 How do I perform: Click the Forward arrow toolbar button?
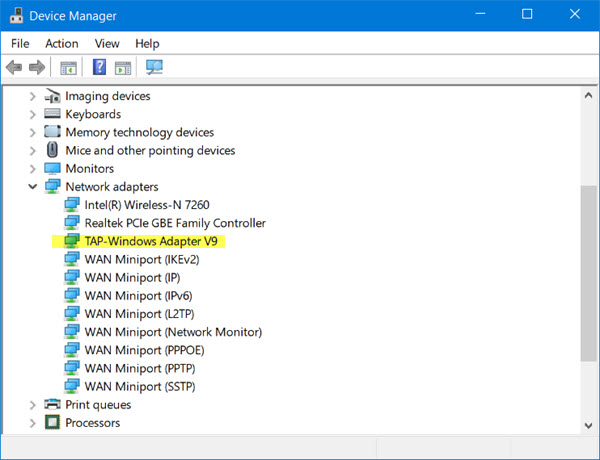point(37,67)
